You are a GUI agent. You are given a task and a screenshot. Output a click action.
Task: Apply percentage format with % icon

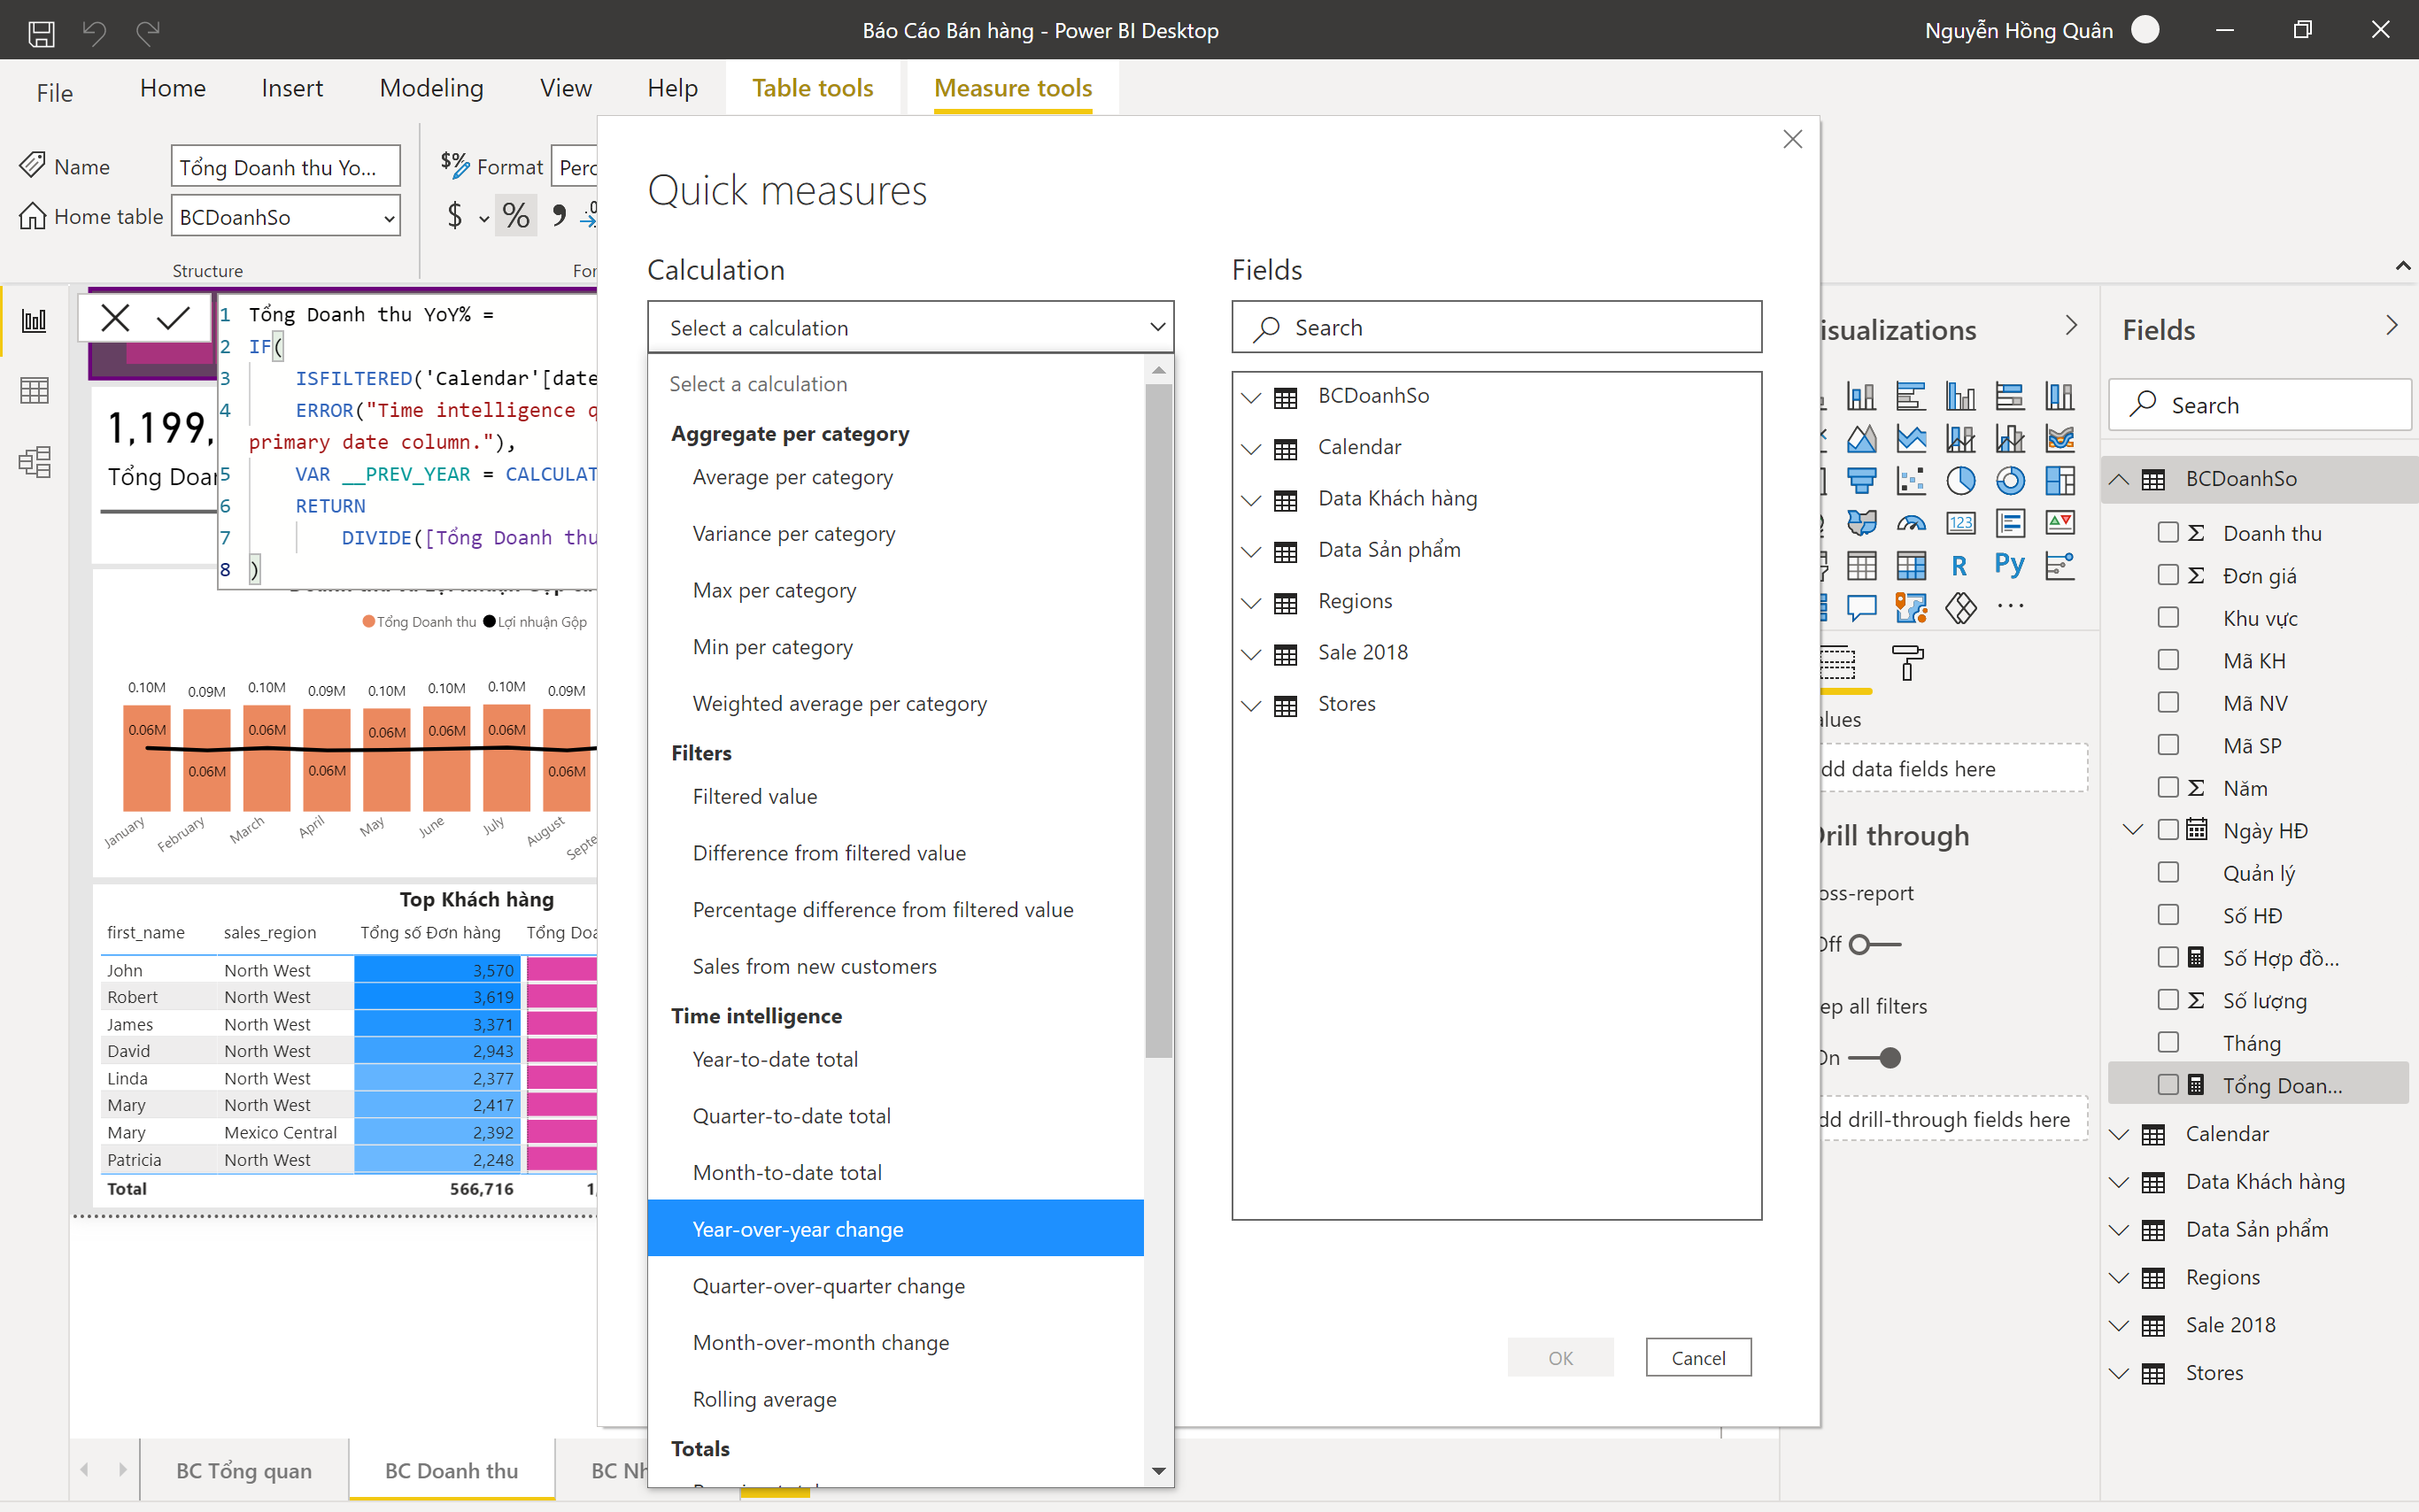pyautogui.click(x=516, y=215)
